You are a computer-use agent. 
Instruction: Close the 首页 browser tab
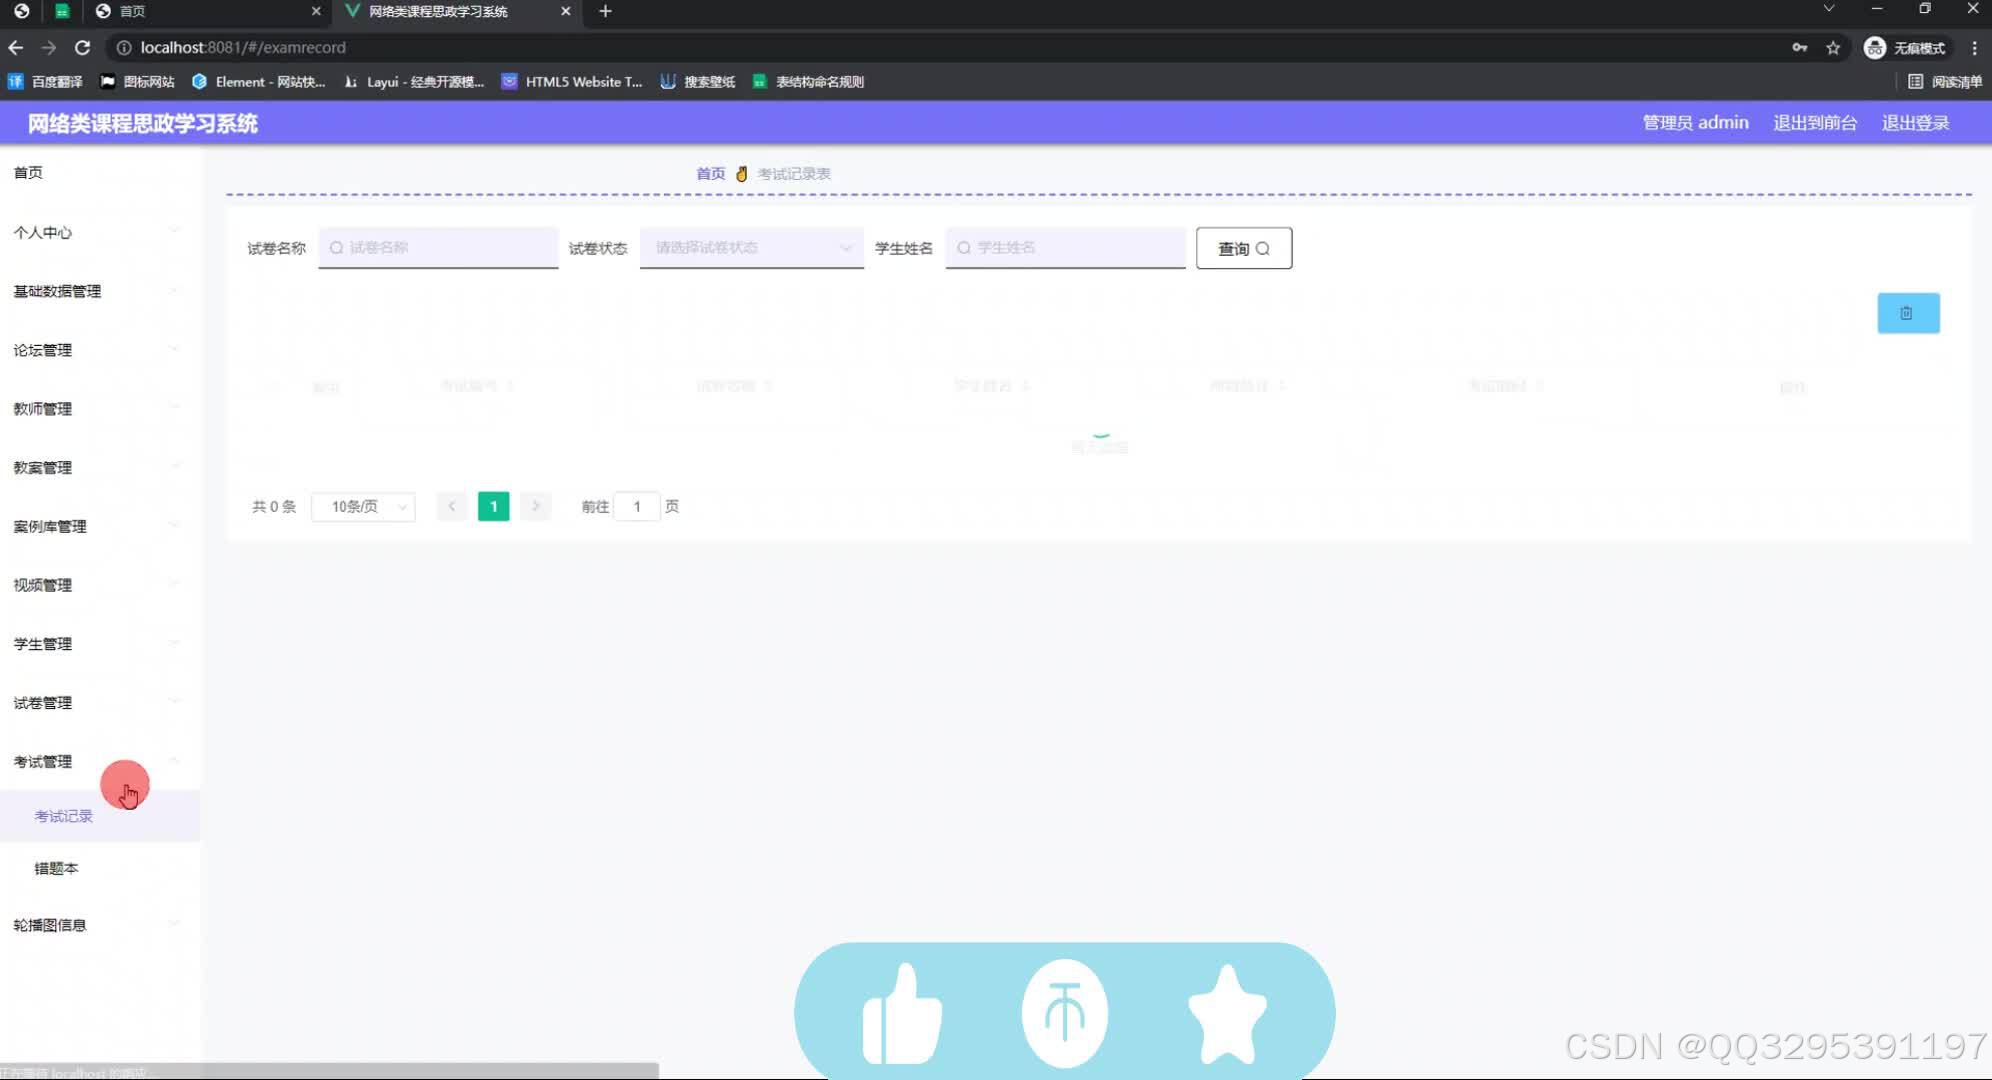(316, 11)
